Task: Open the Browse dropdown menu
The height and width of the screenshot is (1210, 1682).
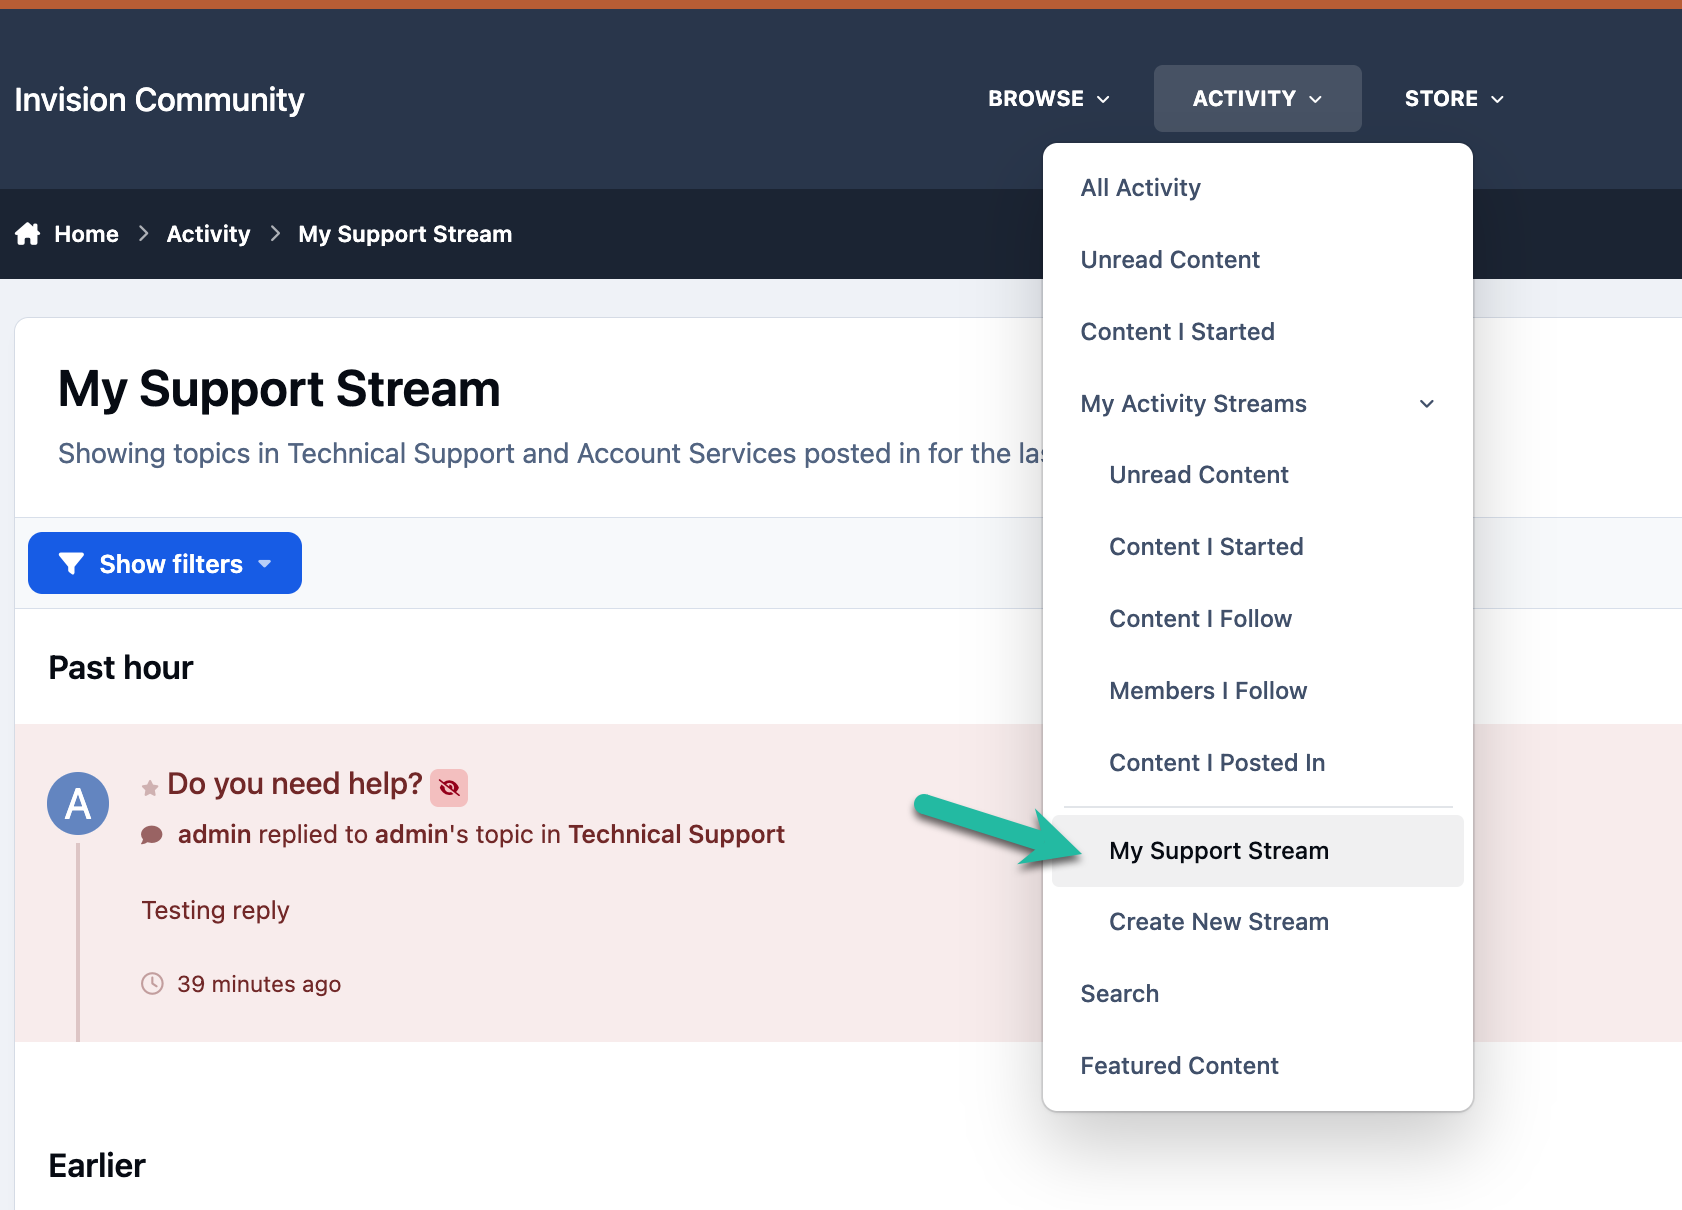Action: tap(1048, 98)
